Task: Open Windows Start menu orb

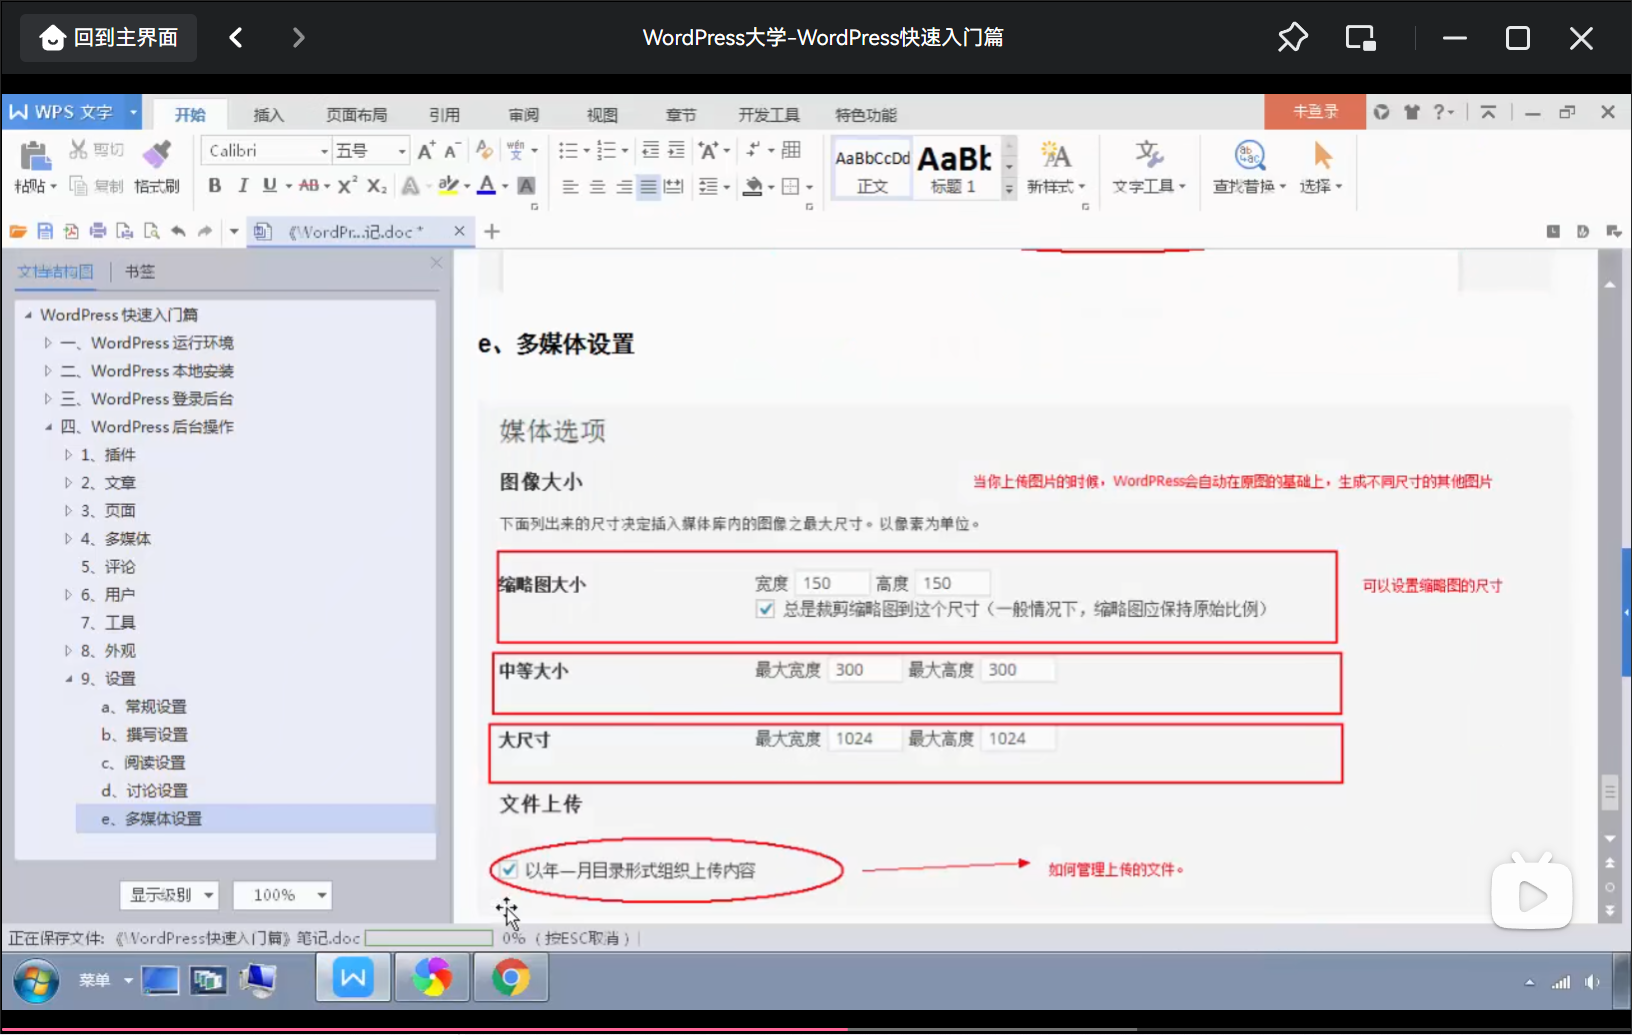Action: click(36, 981)
